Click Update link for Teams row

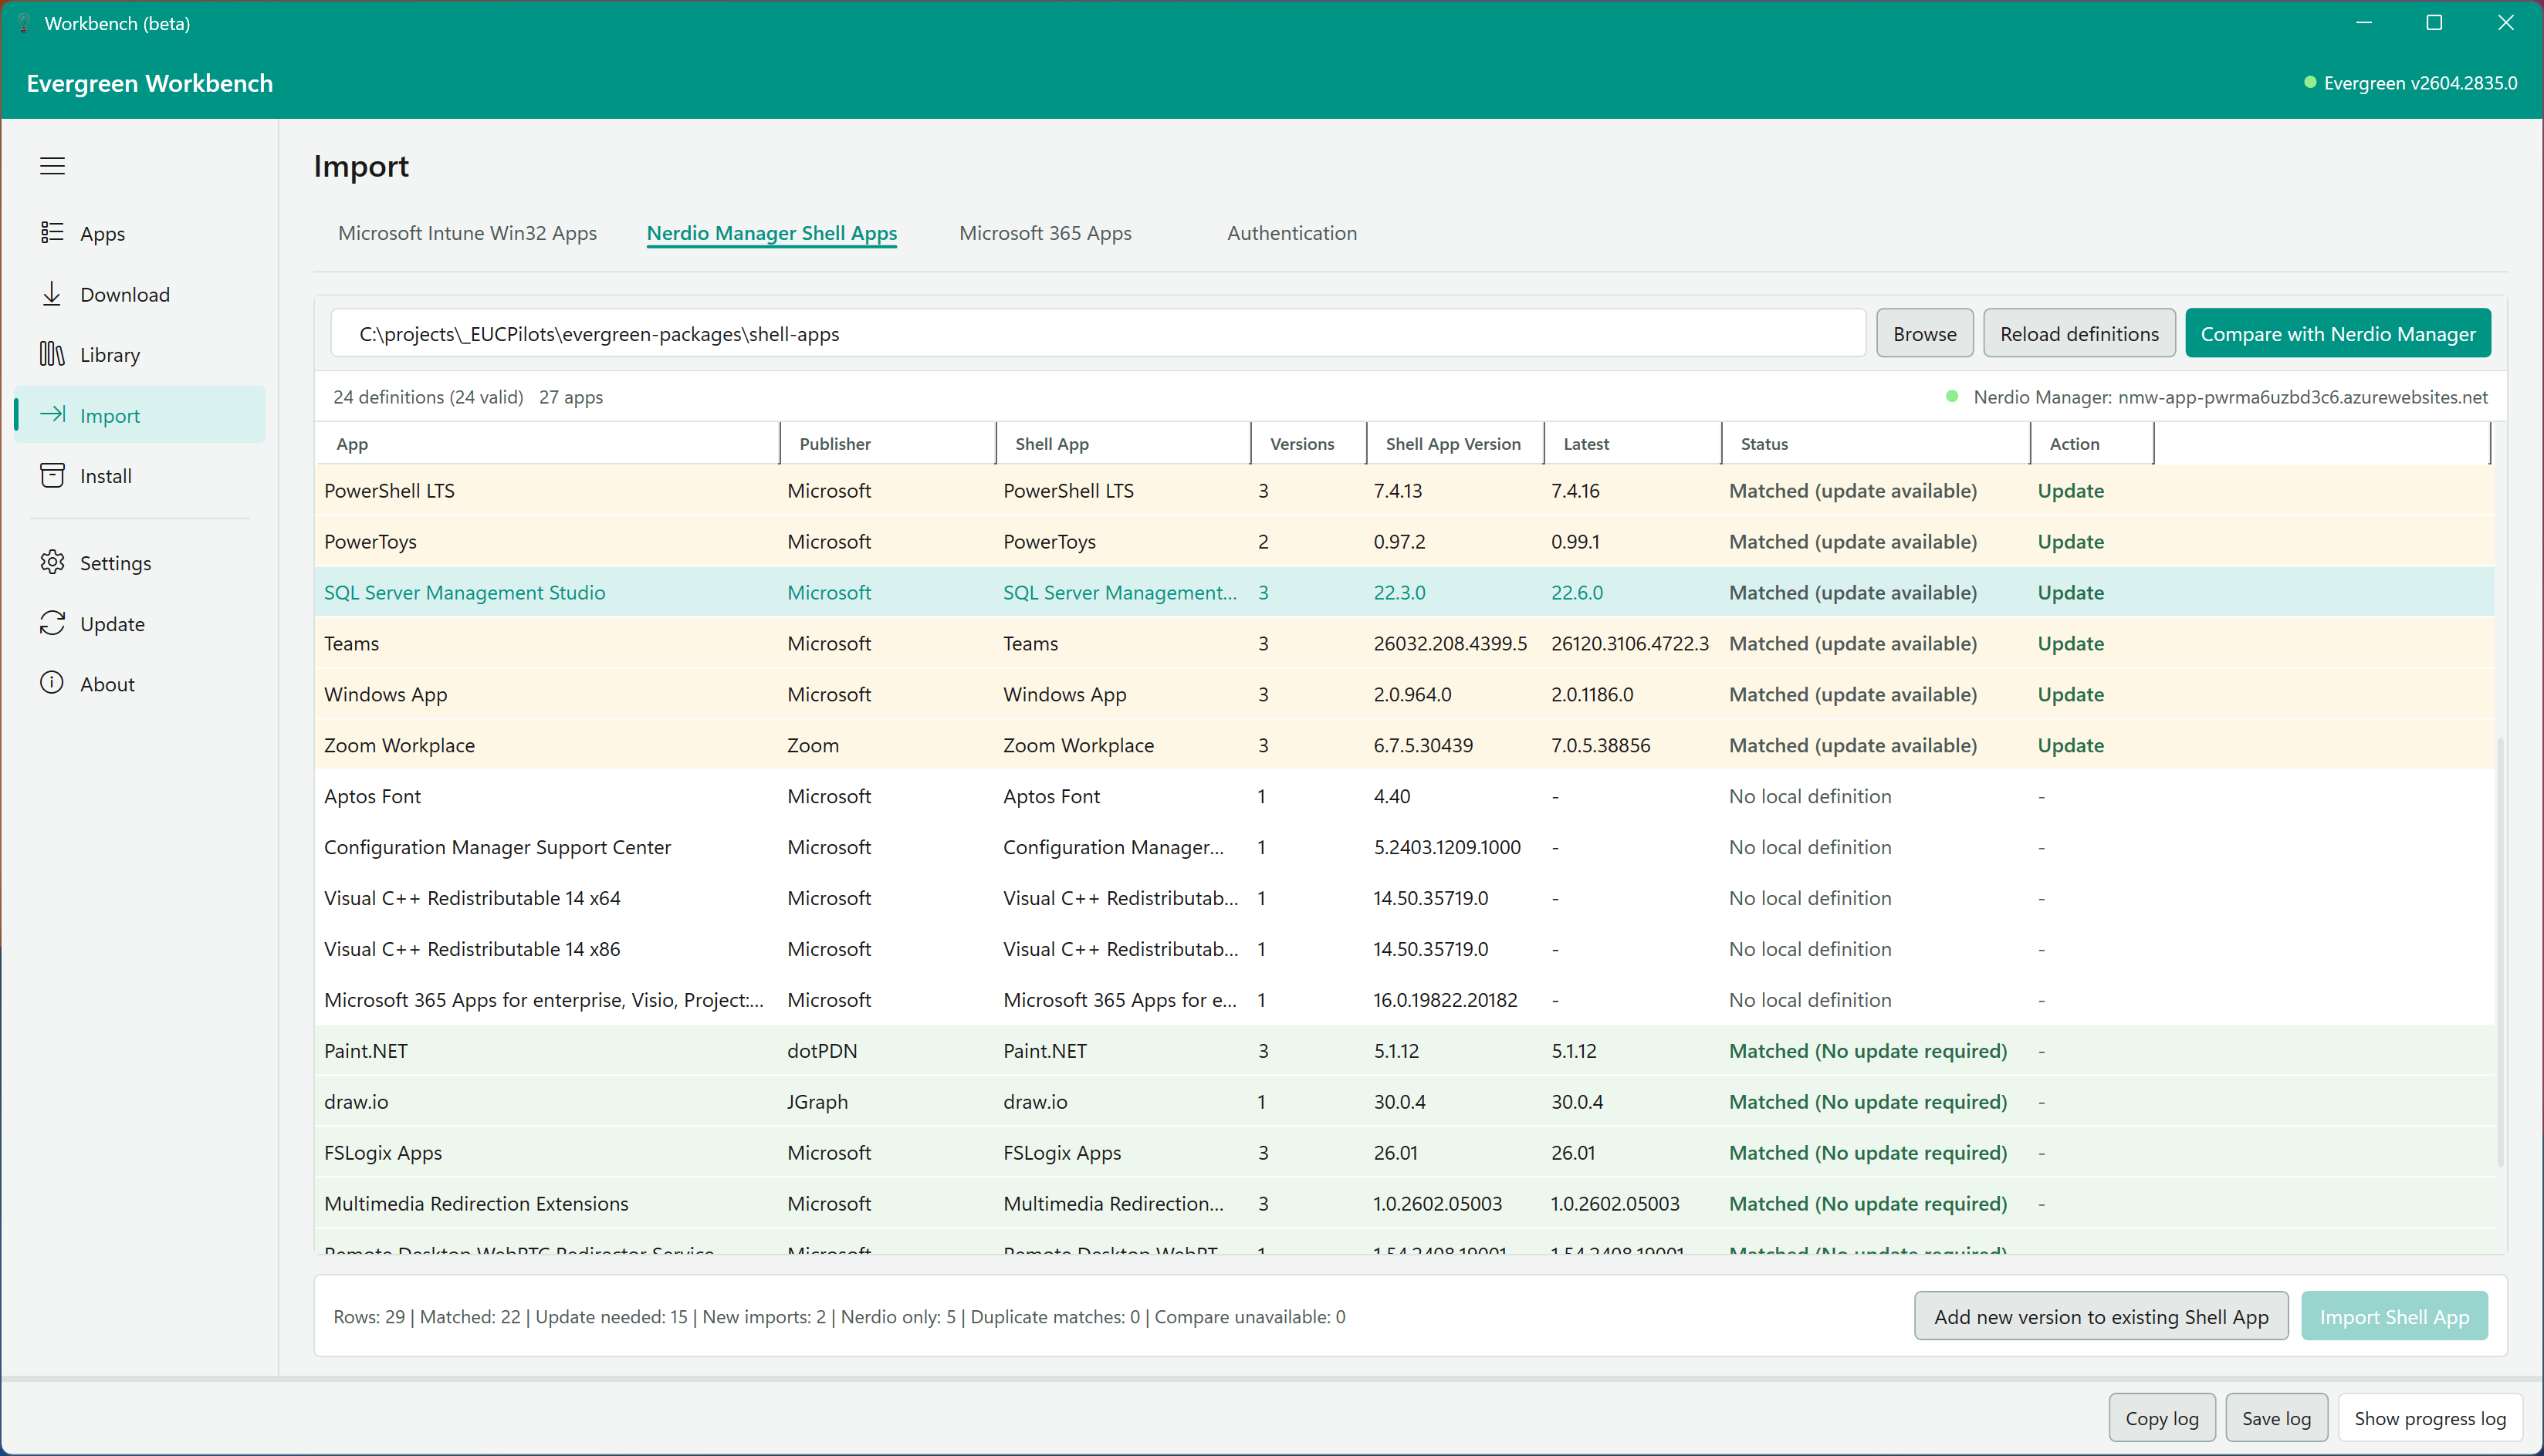point(2070,644)
